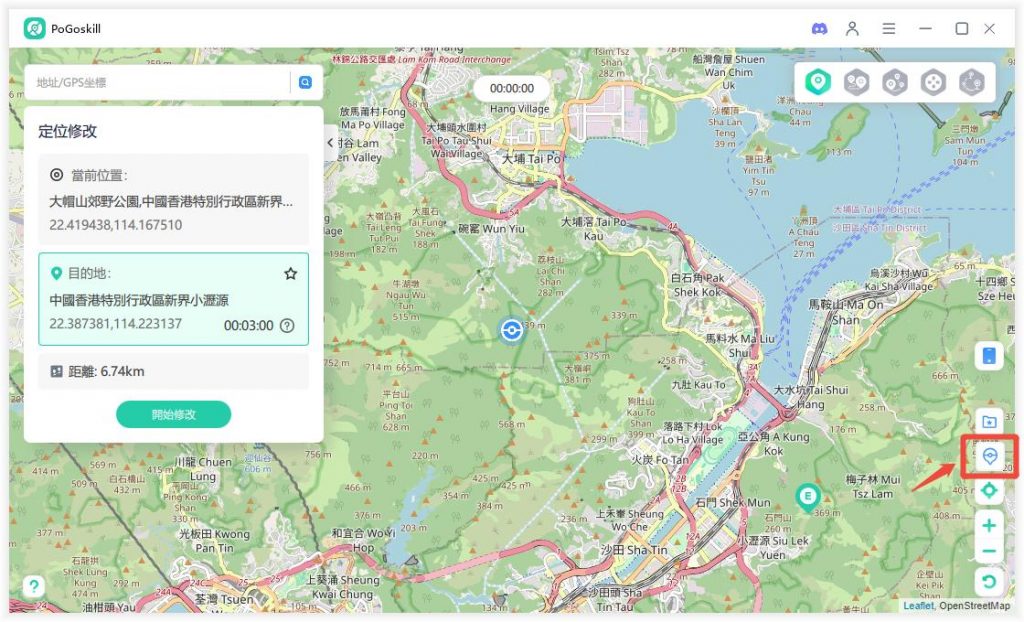Click the Pokéball location pin icon

[989, 456]
